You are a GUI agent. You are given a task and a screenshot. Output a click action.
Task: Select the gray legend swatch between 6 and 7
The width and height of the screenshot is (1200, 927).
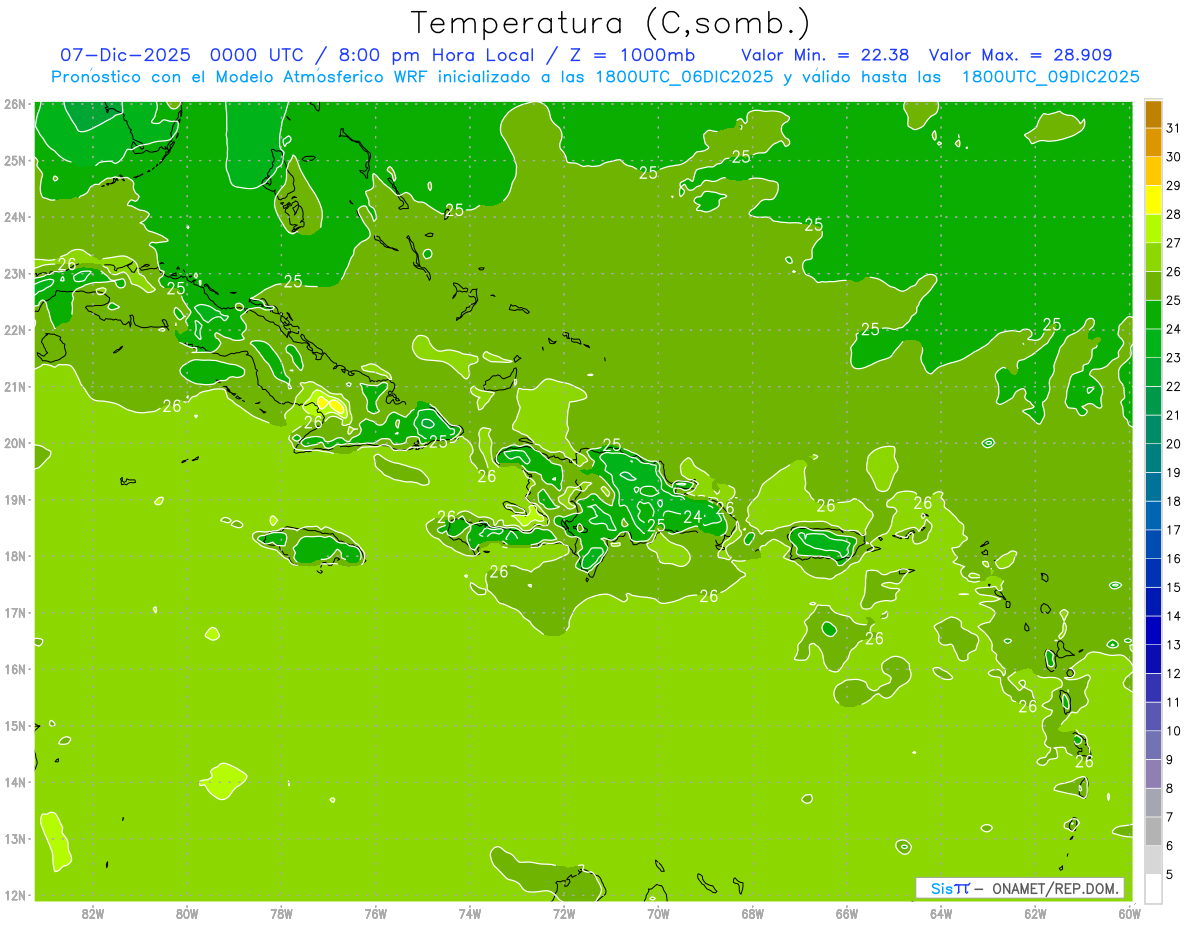coord(1153,831)
